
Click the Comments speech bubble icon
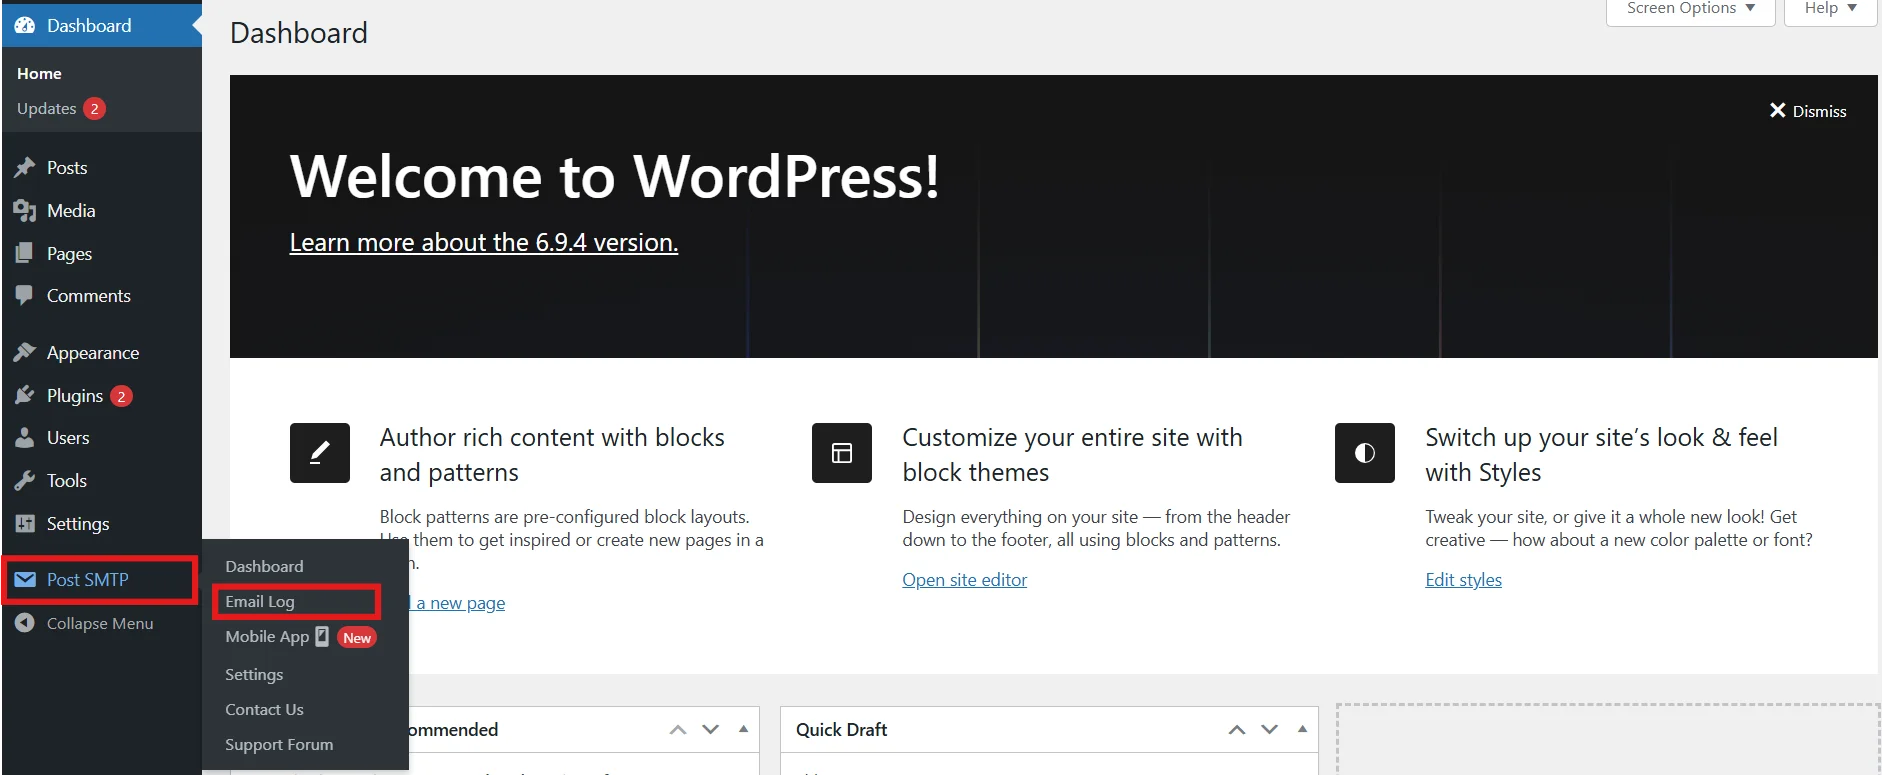coord(25,296)
